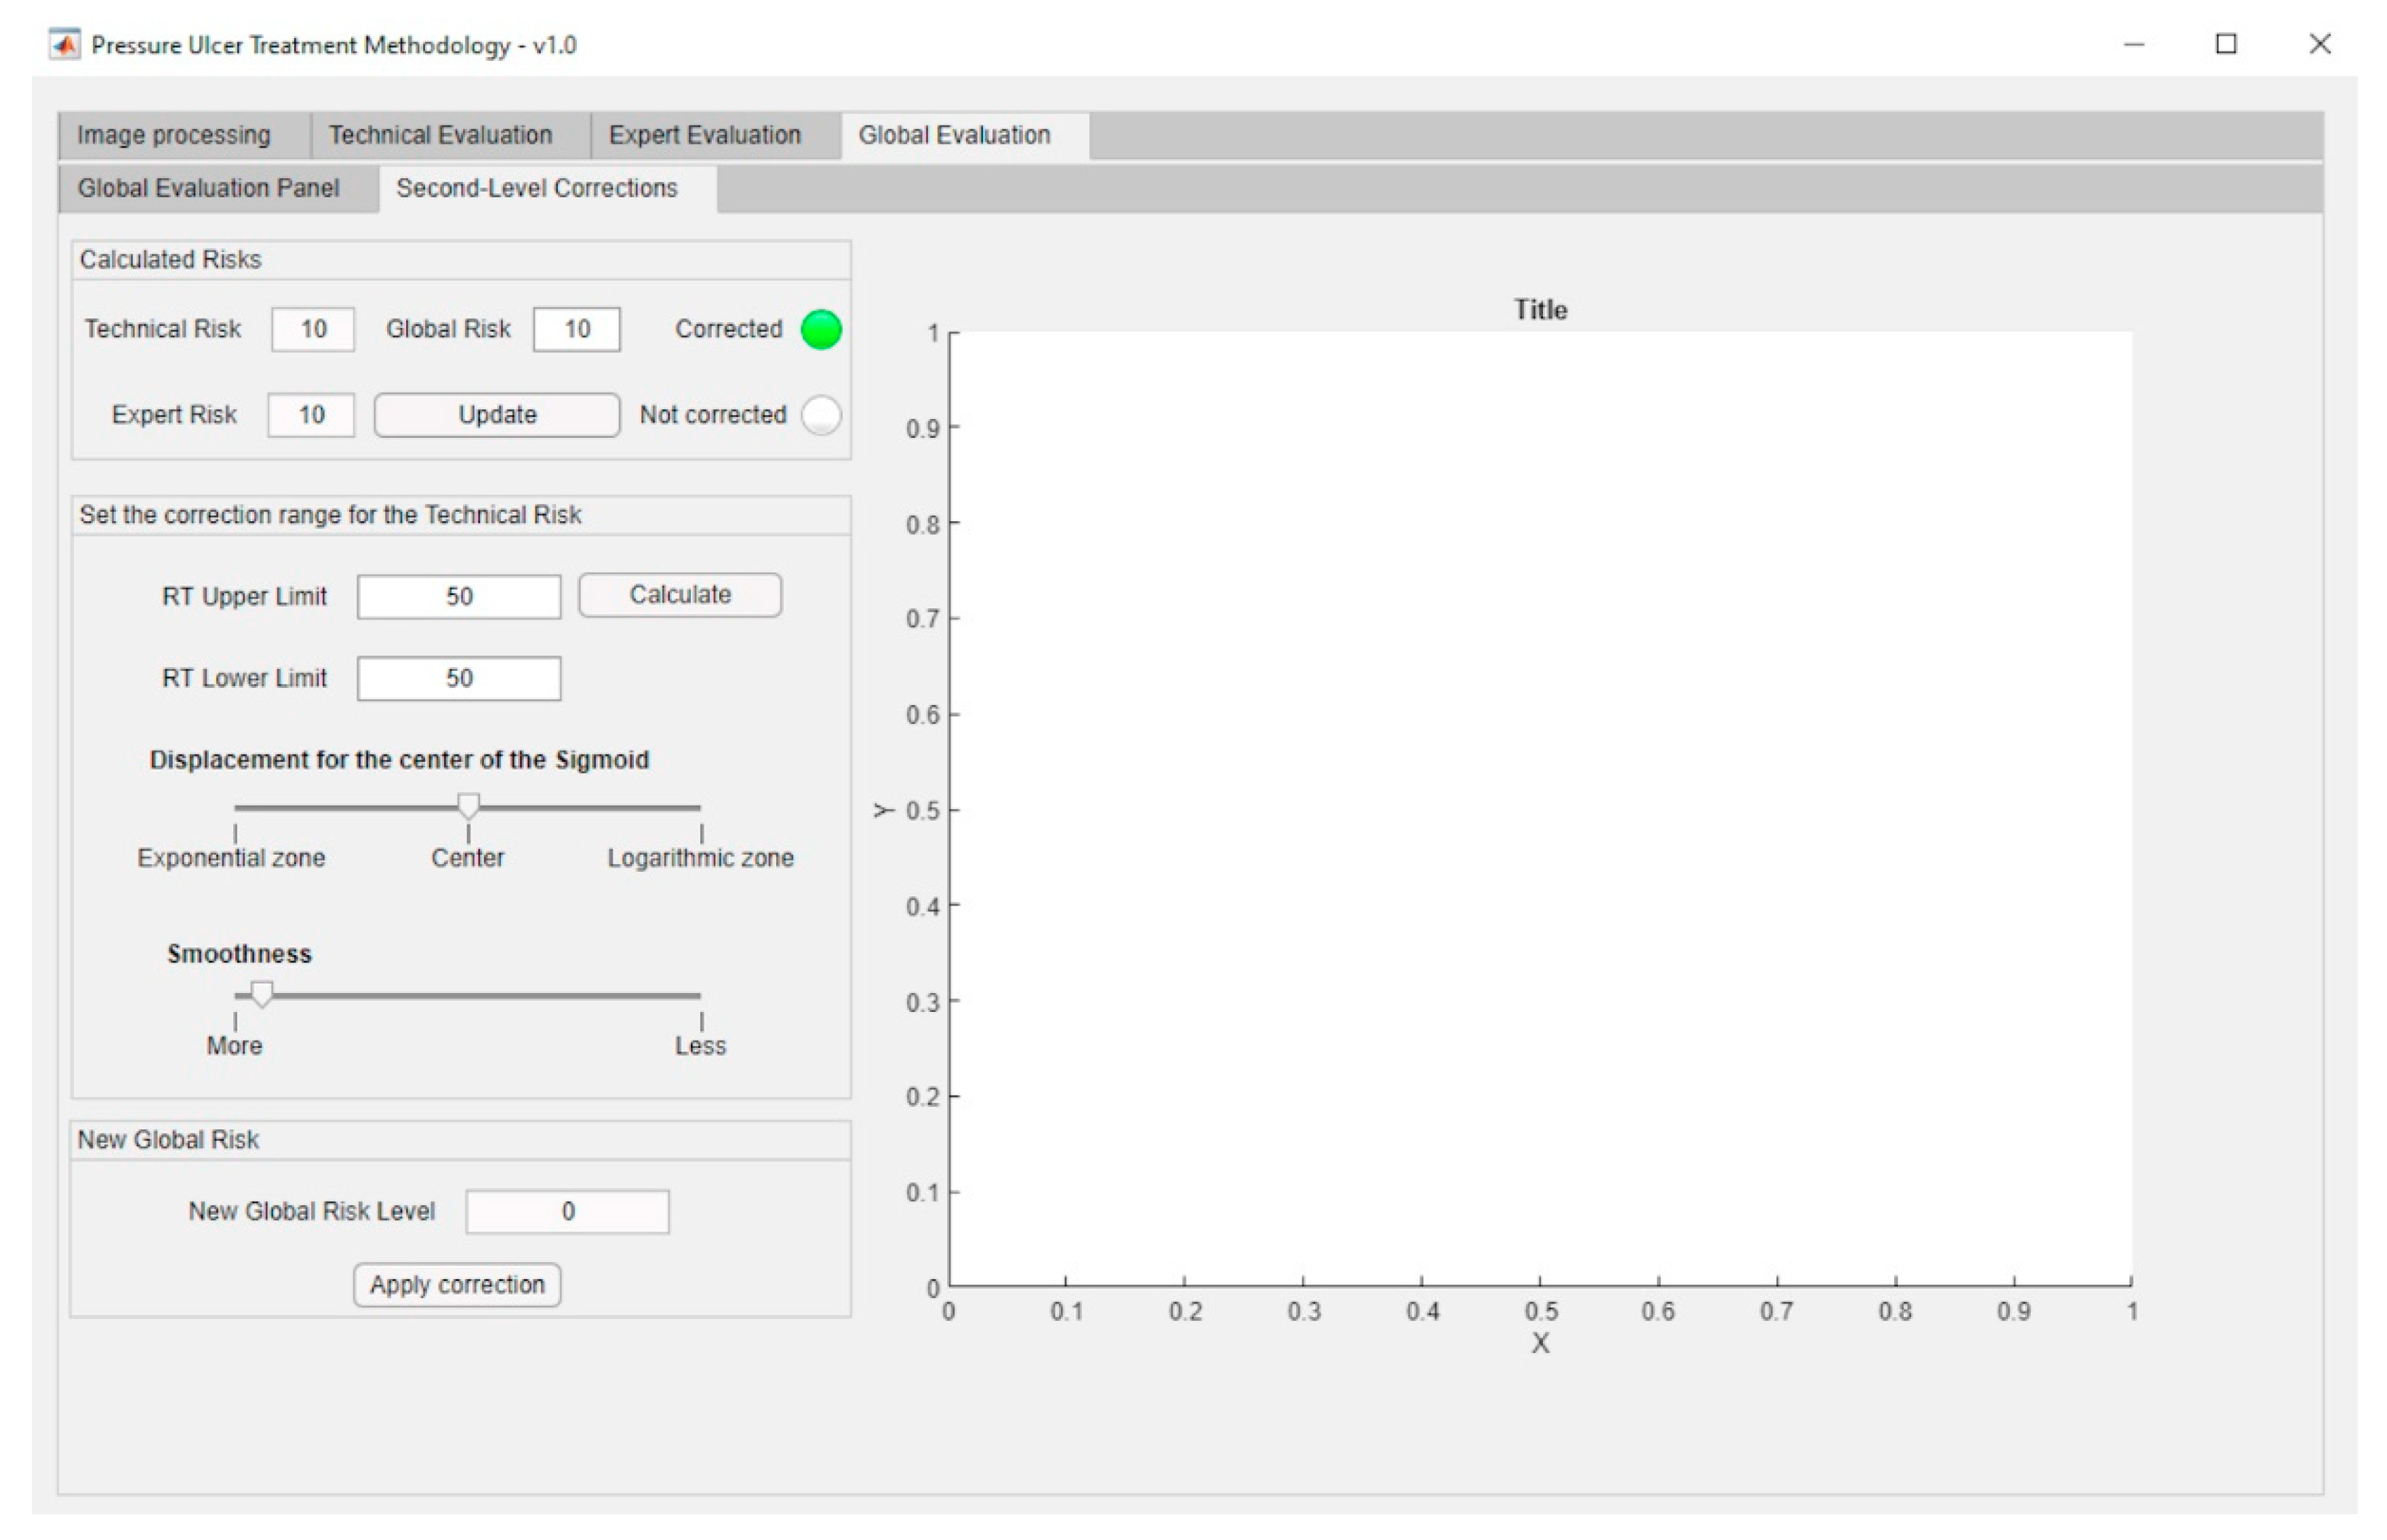The image size is (2387, 1540).
Task: Click the Apply correction button
Action: pos(457,1285)
